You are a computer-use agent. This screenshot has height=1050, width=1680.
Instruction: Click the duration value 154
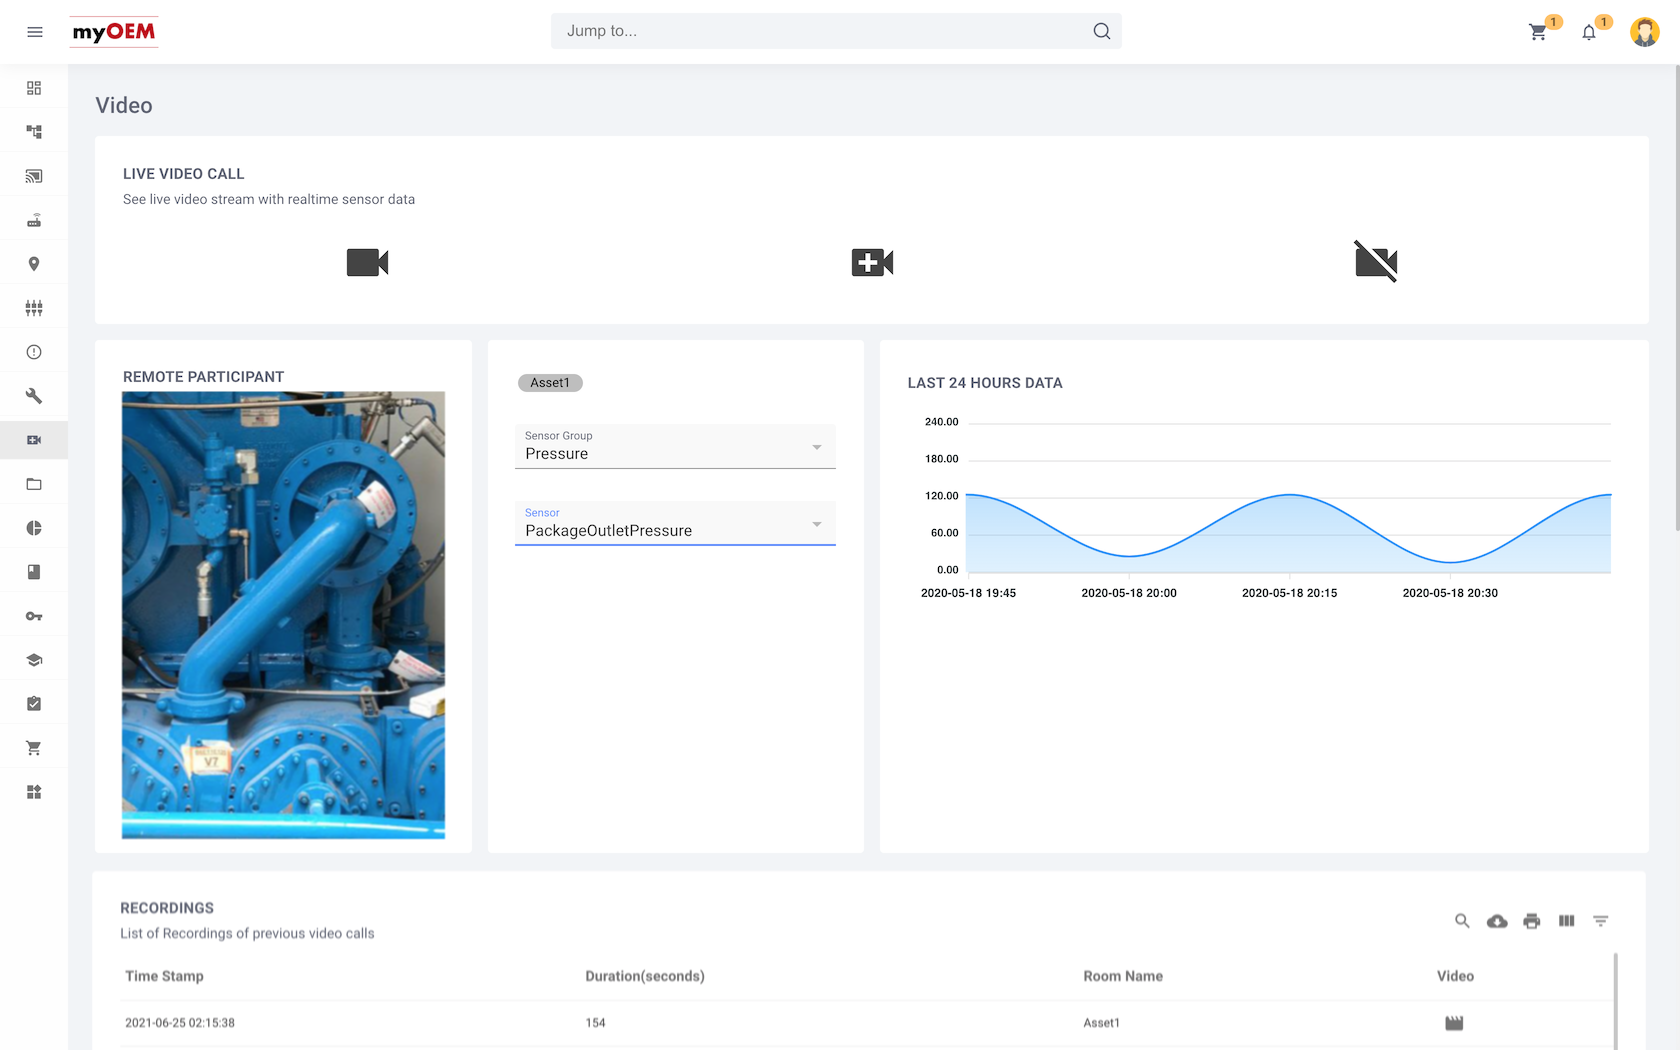(x=595, y=1023)
